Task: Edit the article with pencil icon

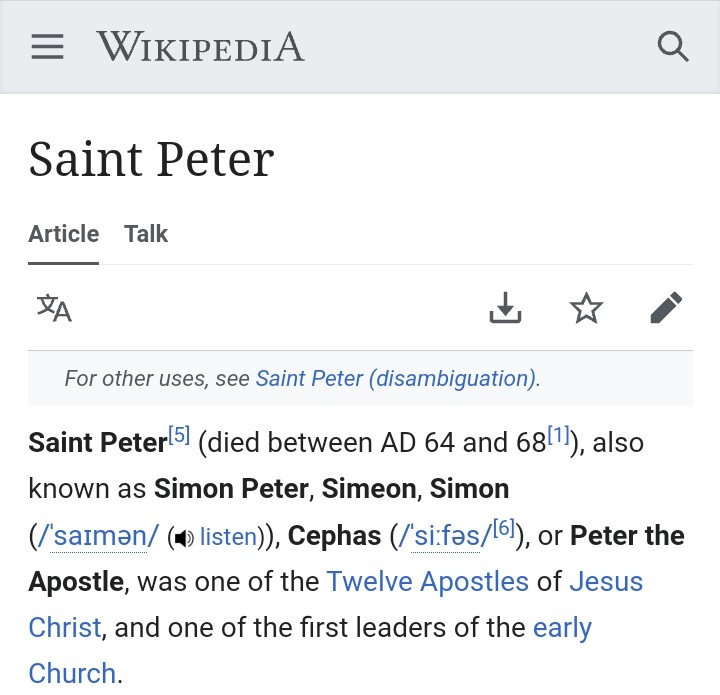Action: point(666,308)
